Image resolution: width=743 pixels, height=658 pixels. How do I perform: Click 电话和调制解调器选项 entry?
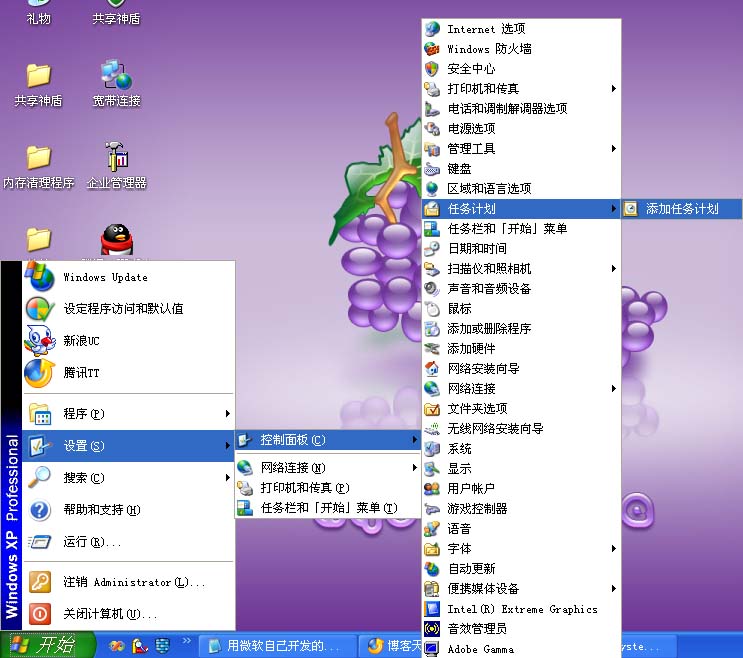coord(521,108)
